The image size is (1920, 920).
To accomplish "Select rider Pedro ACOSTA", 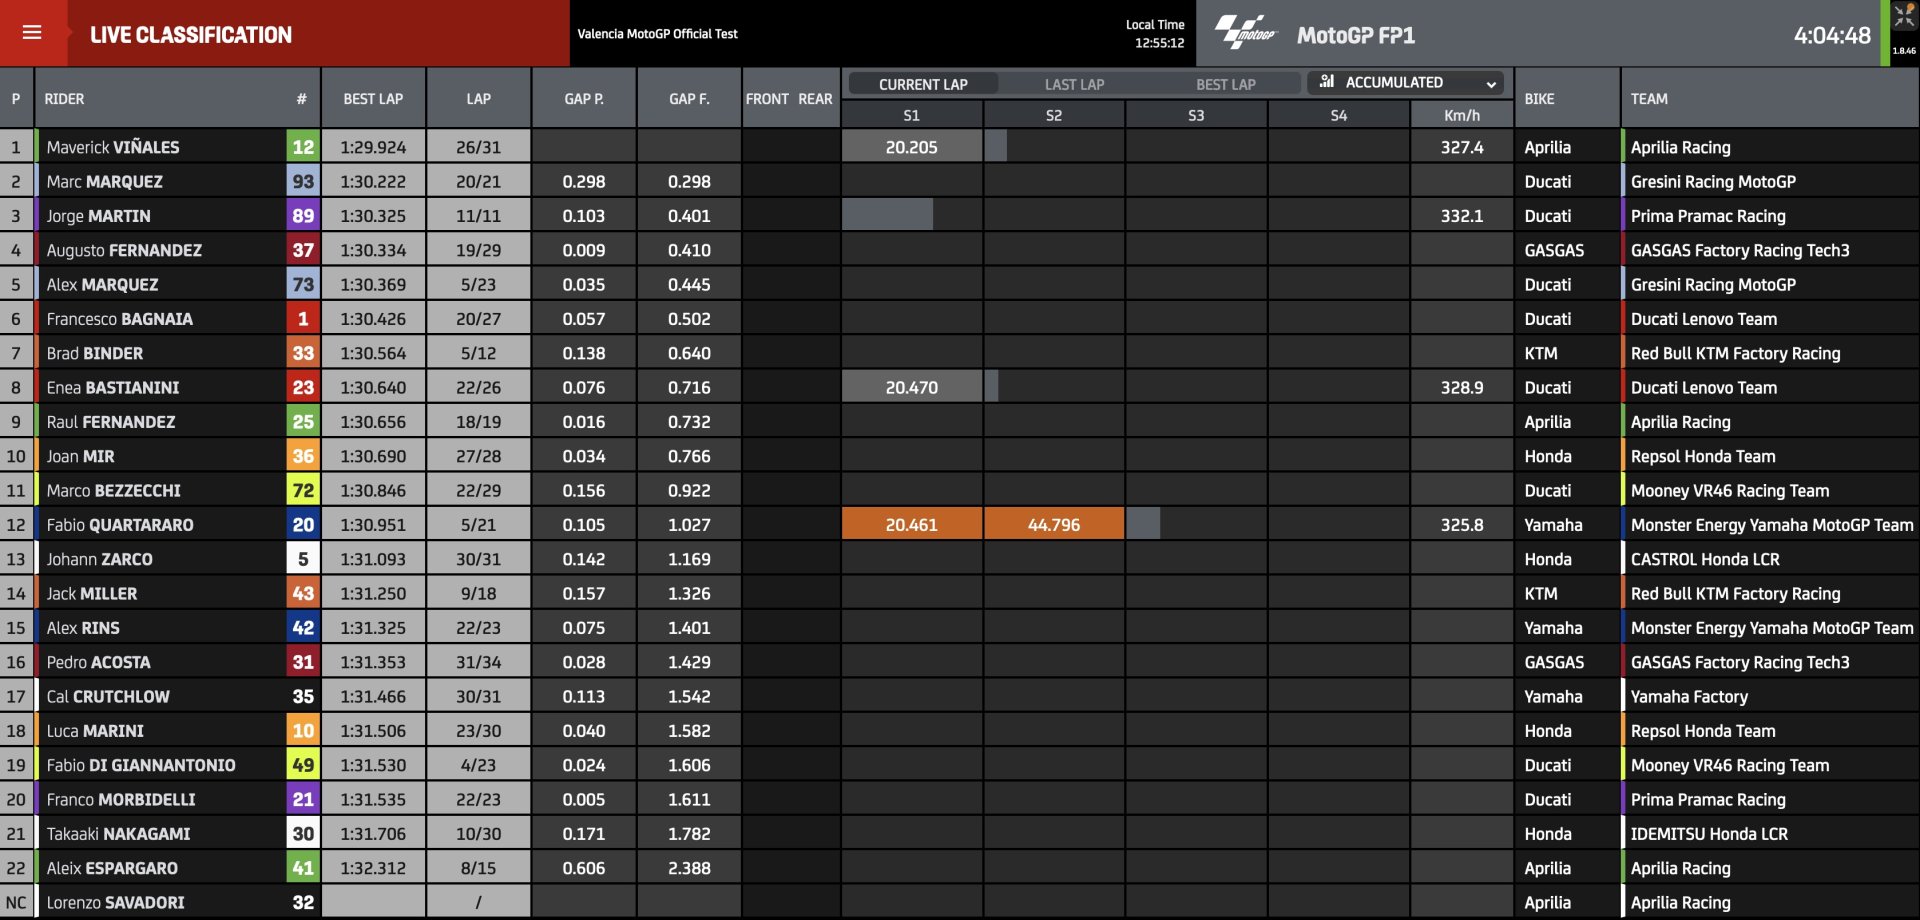I will pyautogui.click(x=98, y=662).
